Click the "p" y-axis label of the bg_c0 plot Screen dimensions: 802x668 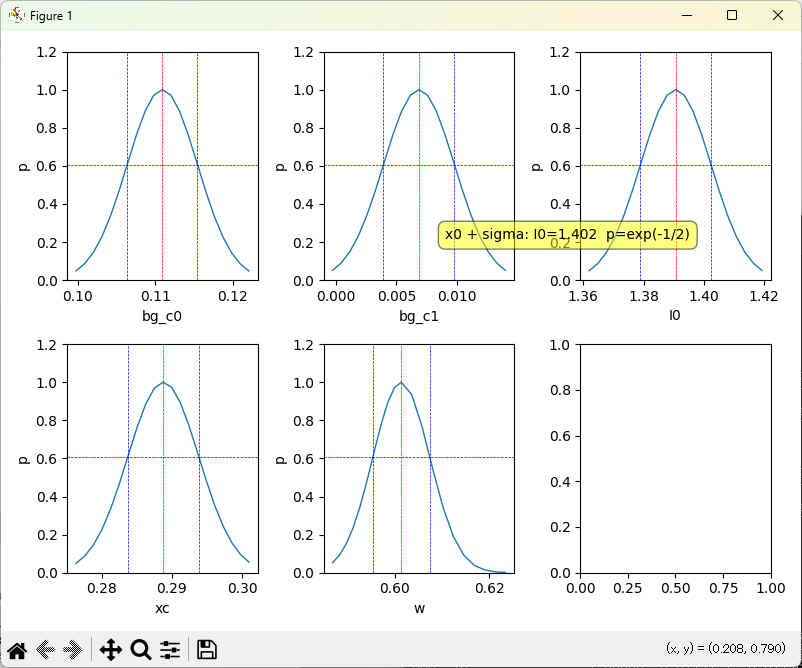[23, 167]
